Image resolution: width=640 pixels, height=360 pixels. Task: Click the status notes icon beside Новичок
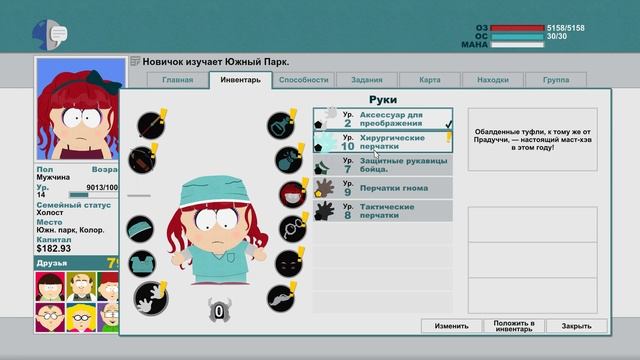tap(135, 61)
